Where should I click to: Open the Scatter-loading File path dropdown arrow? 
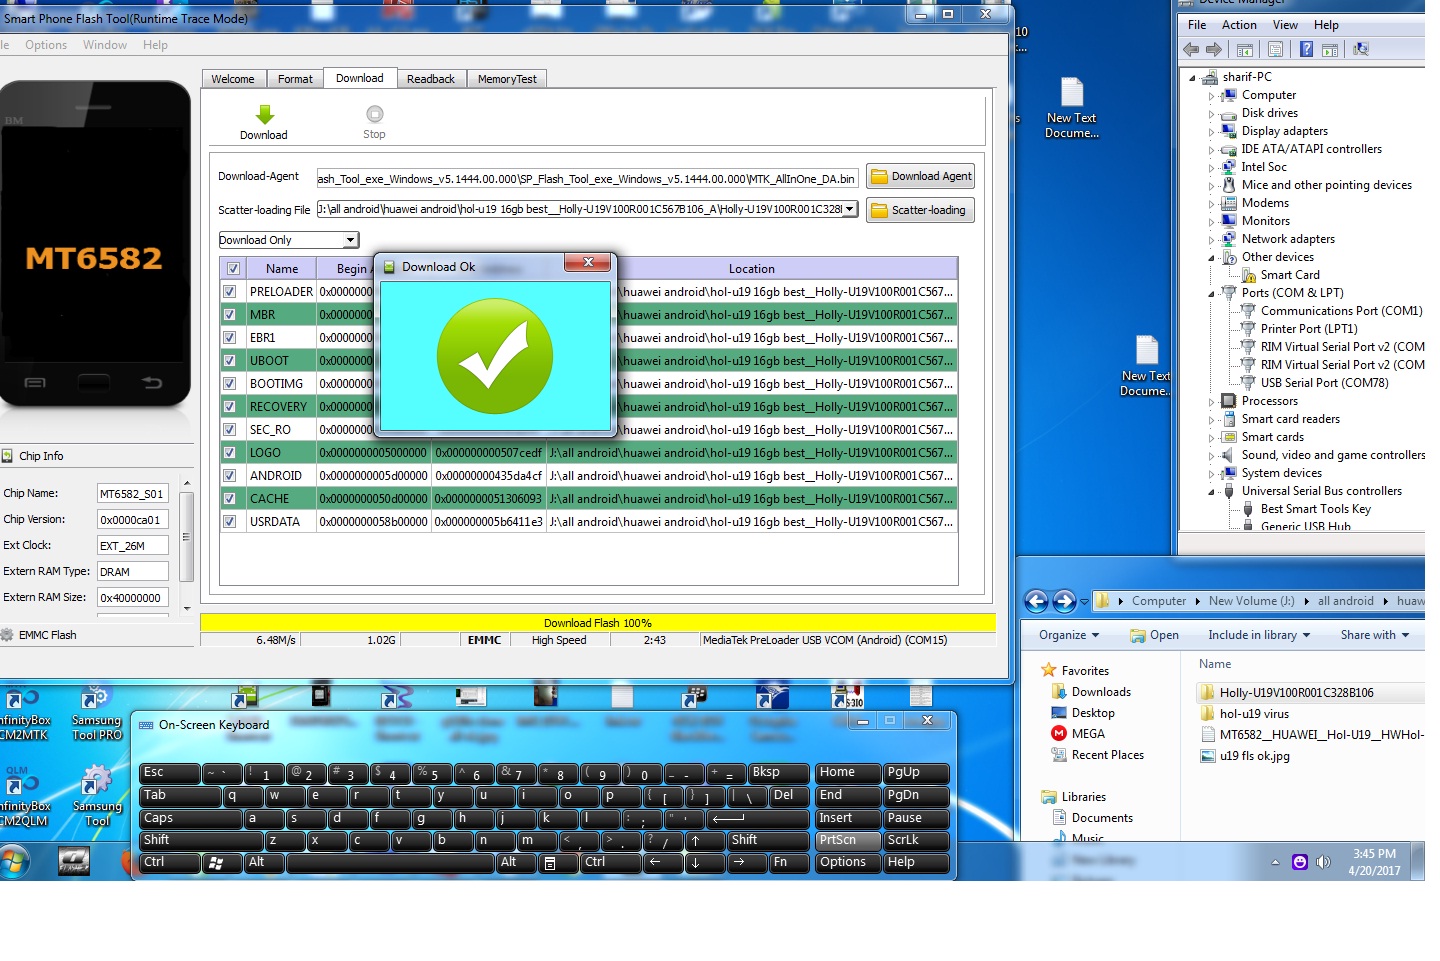tap(850, 209)
